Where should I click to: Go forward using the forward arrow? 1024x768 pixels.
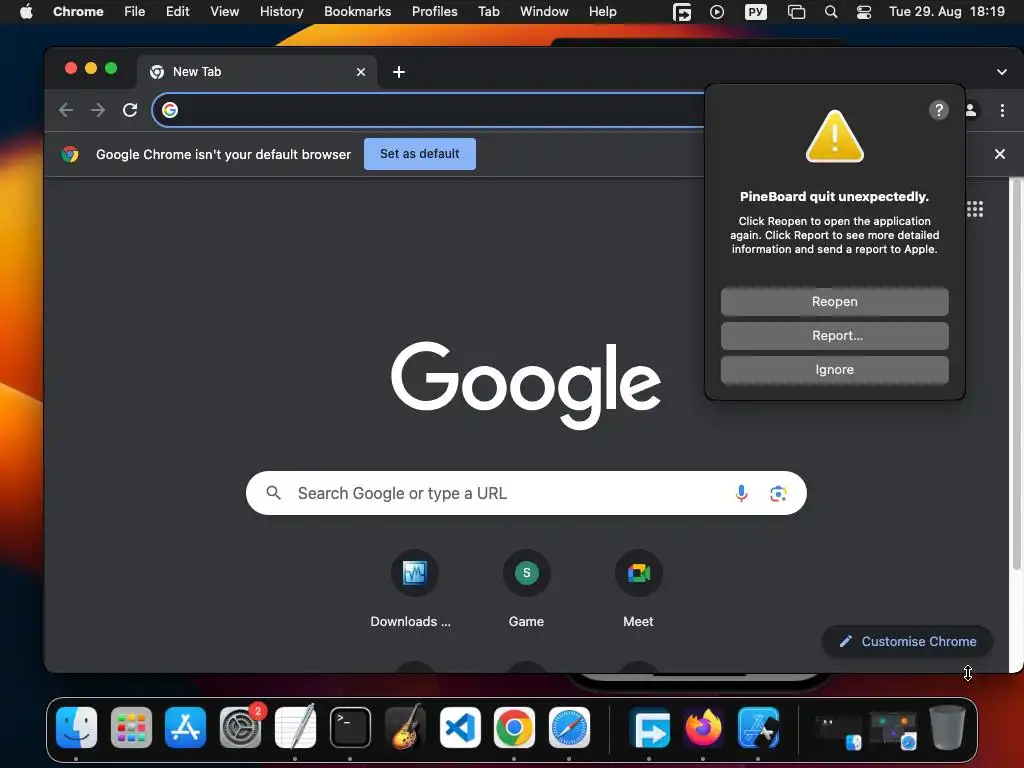pyautogui.click(x=98, y=110)
